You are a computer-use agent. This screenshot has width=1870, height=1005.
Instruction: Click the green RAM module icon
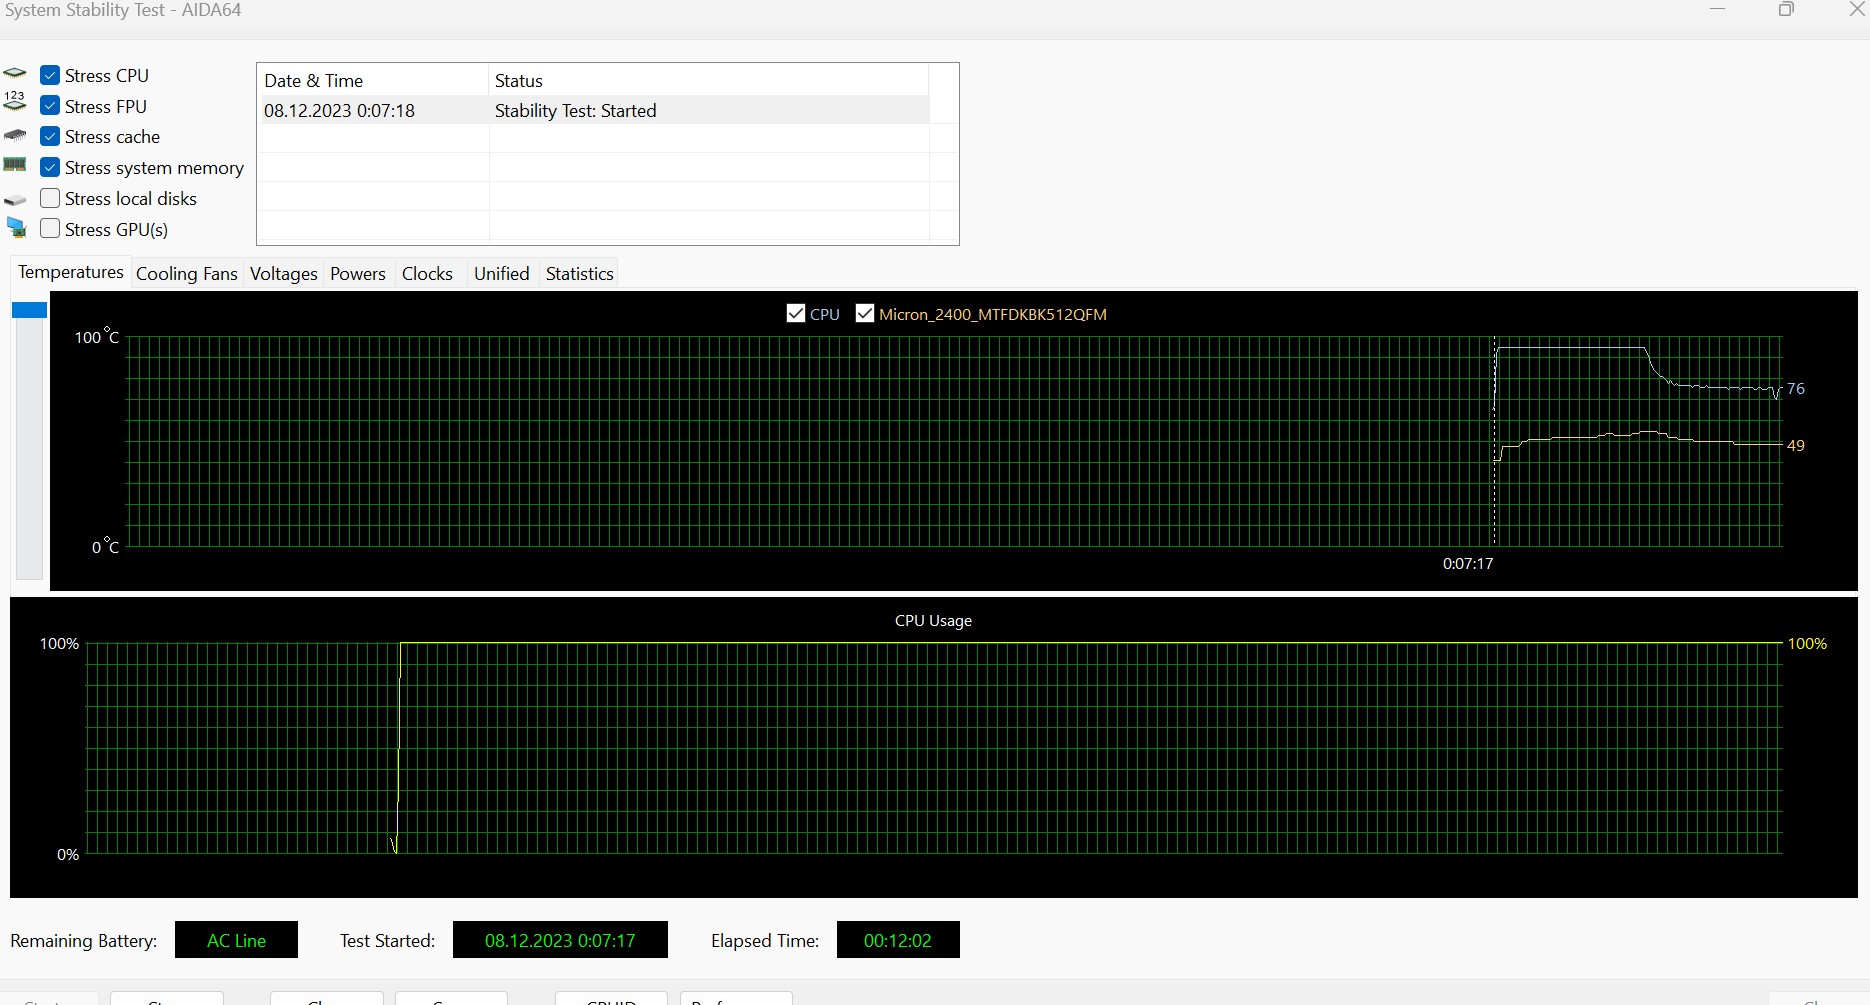tap(15, 165)
